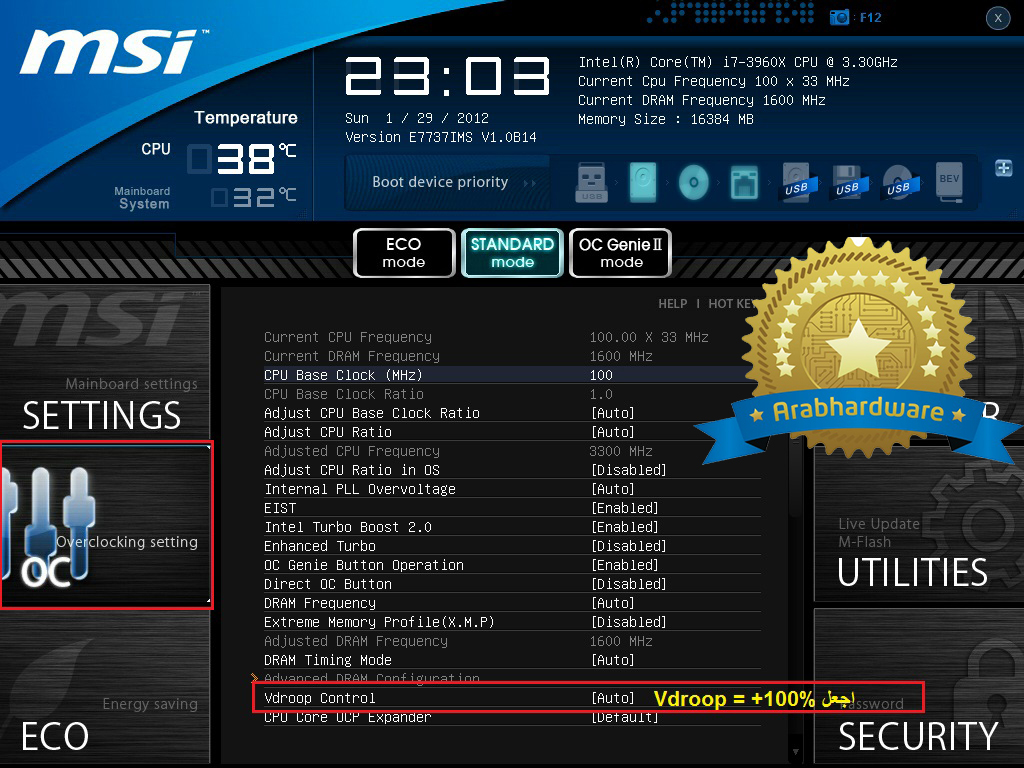Click the CPU Base Clock Ratio 1.0 row
The image size is (1024, 768).
click(512, 394)
